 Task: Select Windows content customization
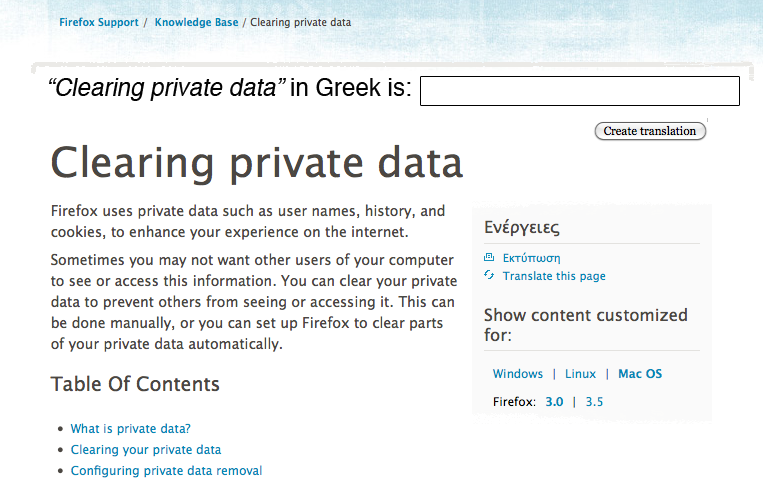[518, 374]
